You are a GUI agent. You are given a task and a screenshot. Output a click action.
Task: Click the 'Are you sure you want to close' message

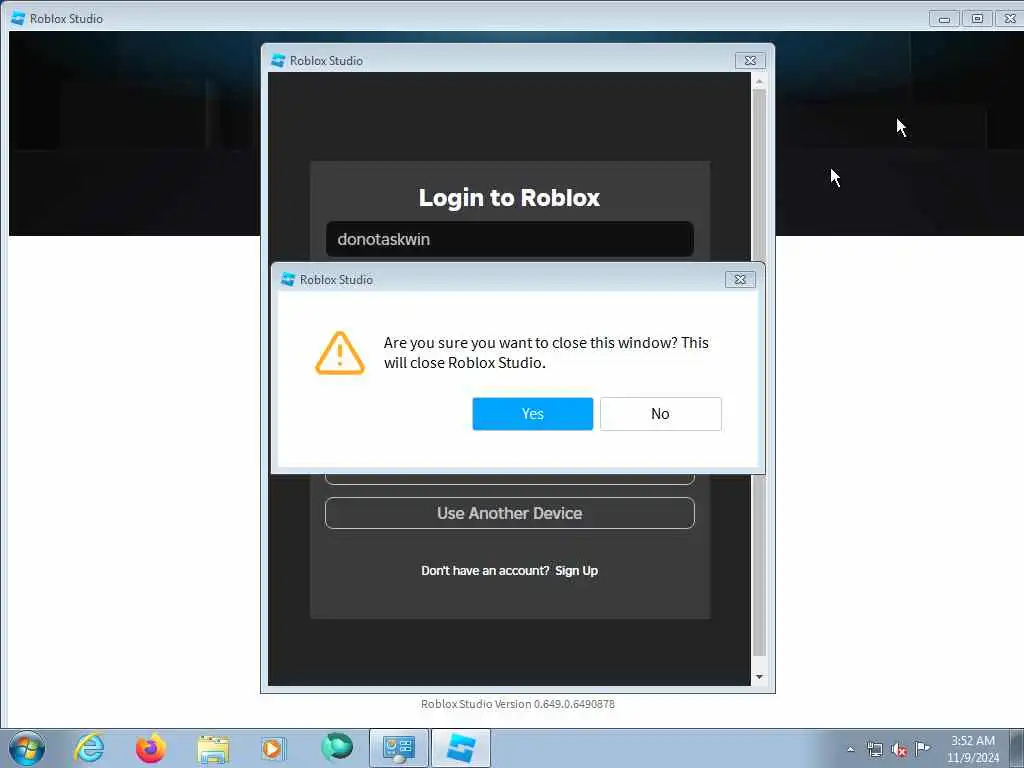pos(546,353)
